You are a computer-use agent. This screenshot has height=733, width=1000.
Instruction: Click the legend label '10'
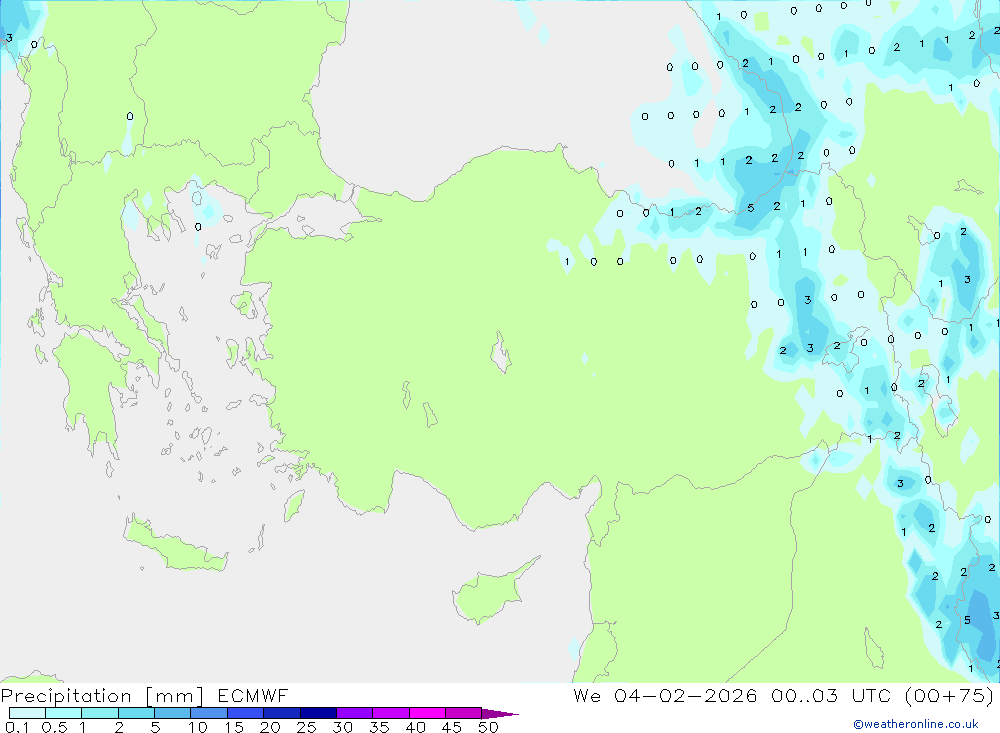pos(198,727)
